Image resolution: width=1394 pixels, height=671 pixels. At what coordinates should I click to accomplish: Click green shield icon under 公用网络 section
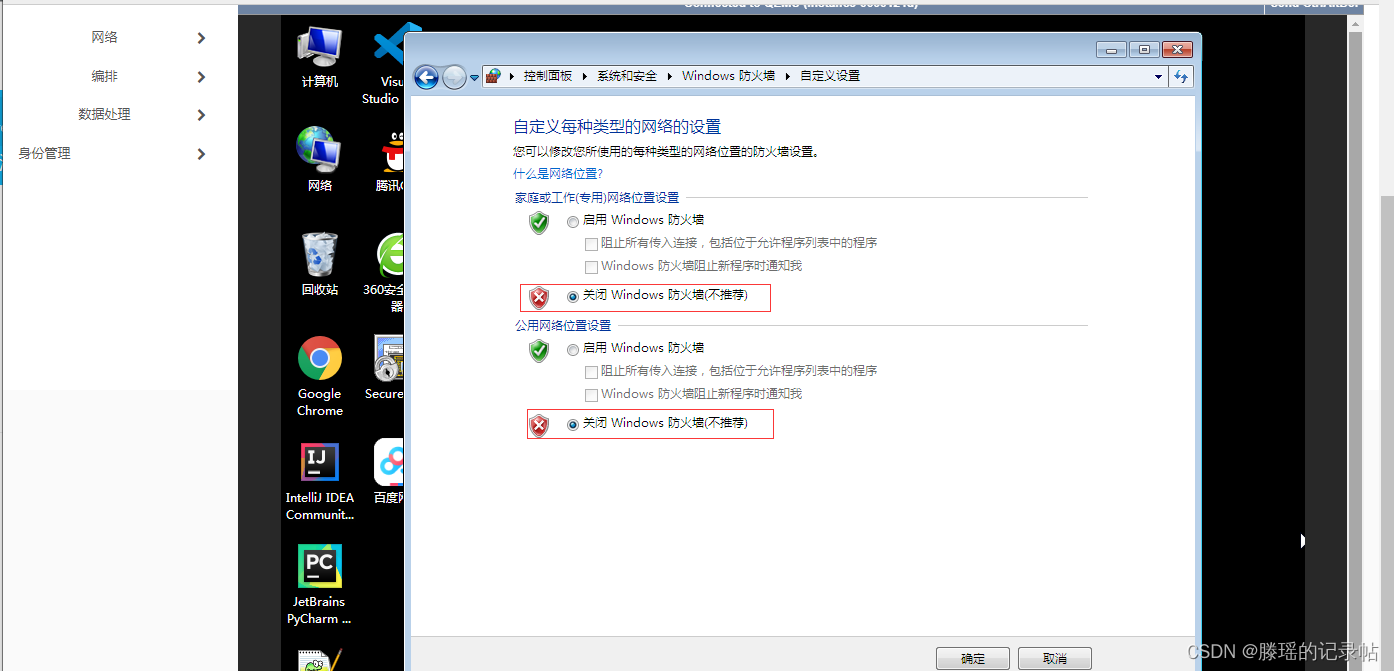coord(539,350)
